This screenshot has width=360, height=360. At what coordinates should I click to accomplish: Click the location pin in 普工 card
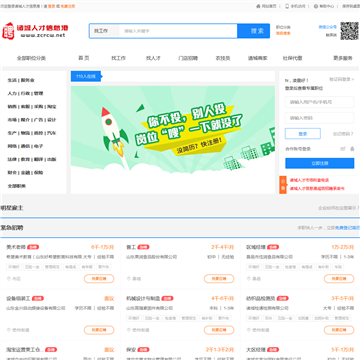pyautogui.click(x=128, y=279)
